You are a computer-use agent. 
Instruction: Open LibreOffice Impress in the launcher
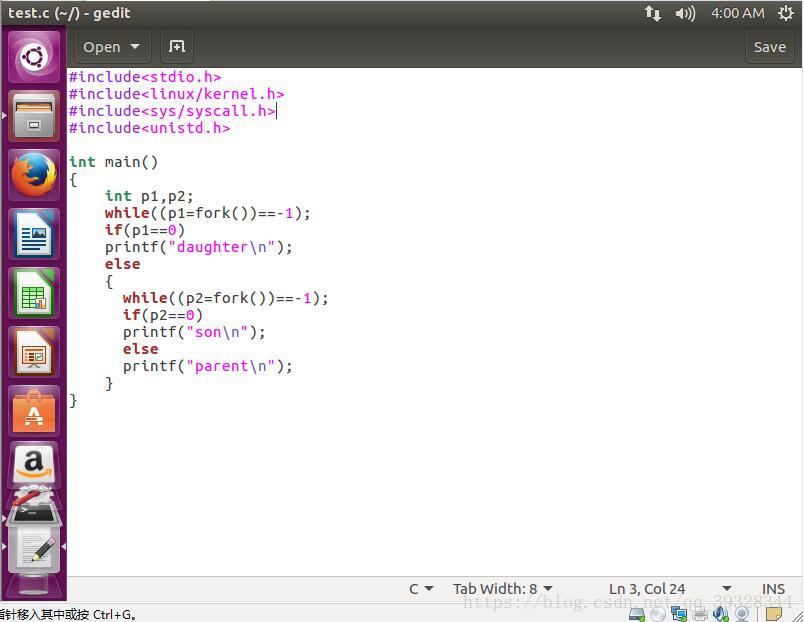pos(34,352)
